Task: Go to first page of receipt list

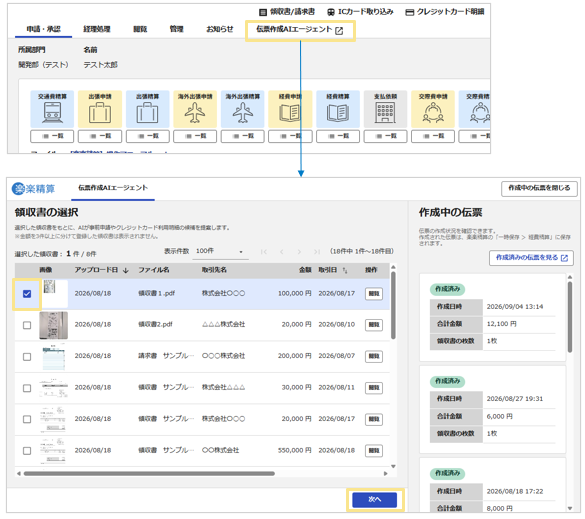Action: click(264, 252)
